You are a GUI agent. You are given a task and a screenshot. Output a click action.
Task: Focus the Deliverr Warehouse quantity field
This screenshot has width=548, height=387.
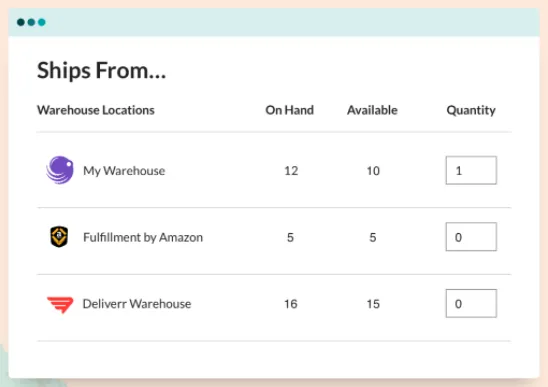[x=471, y=303]
